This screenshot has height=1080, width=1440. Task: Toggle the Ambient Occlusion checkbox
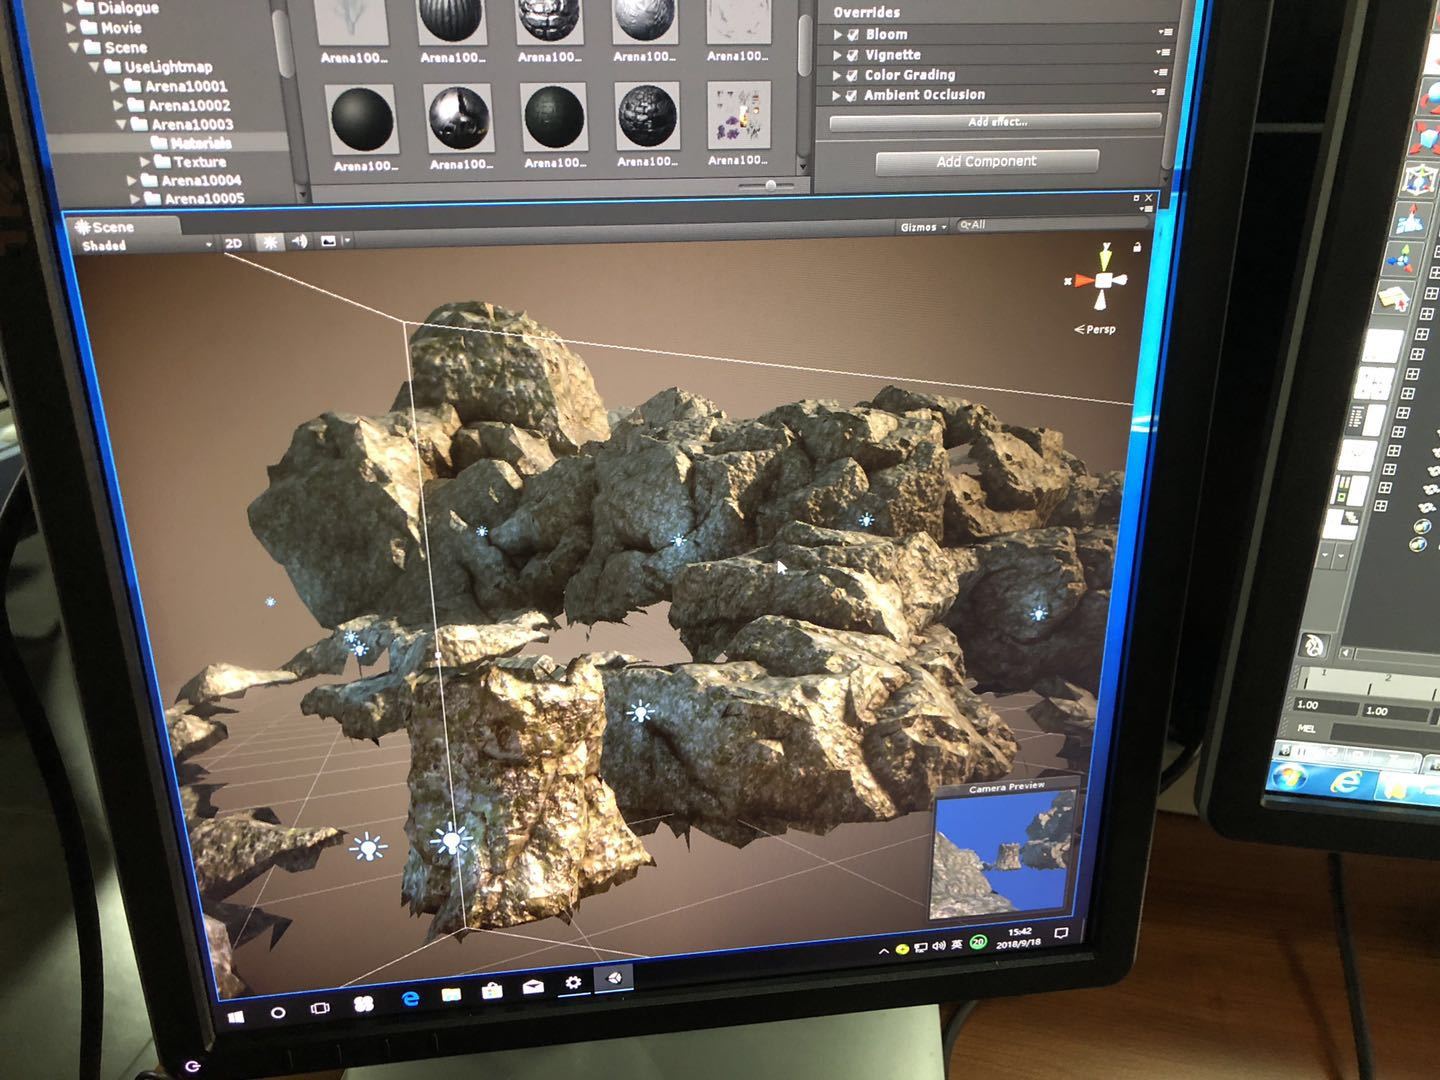point(851,95)
